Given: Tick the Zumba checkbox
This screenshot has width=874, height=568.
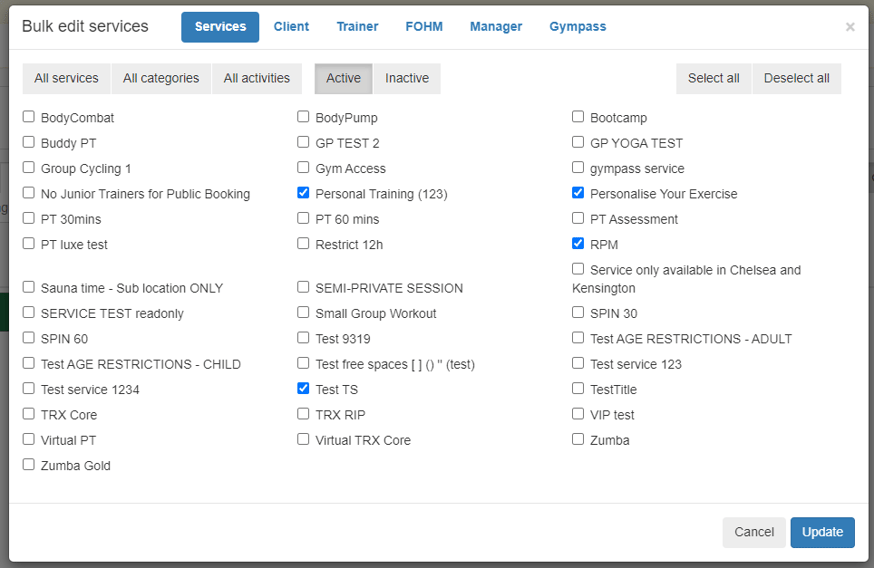Looking at the screenshot, I should 578,439.
